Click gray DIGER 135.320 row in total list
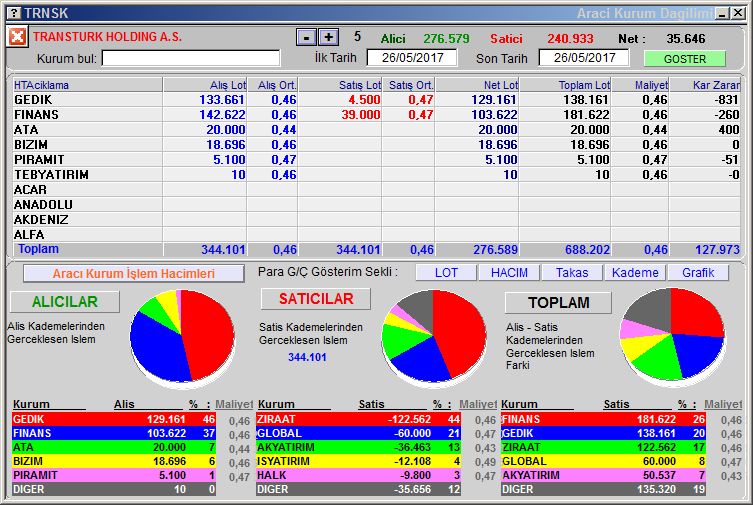Viewport: 753px width, 505px height. (603, 489)
